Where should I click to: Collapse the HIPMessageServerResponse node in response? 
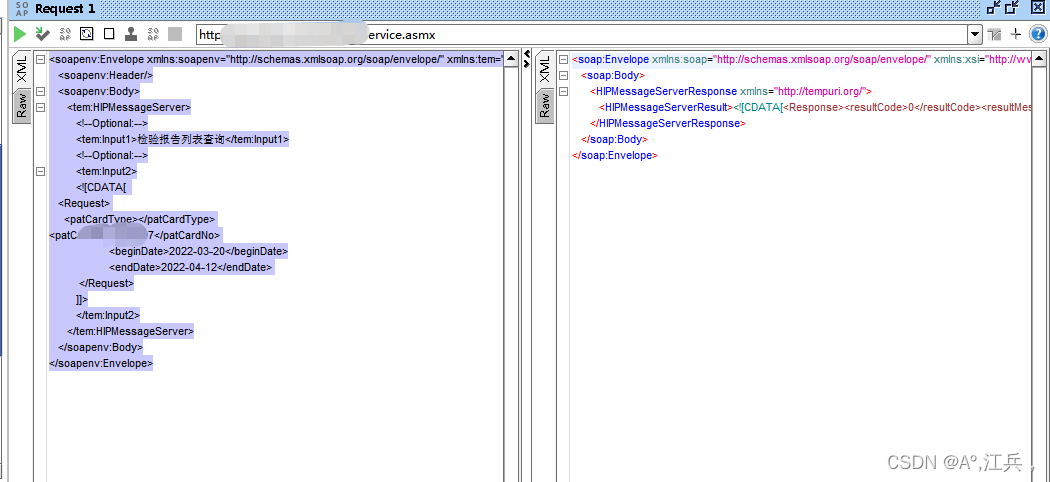(x=563, y=91)
